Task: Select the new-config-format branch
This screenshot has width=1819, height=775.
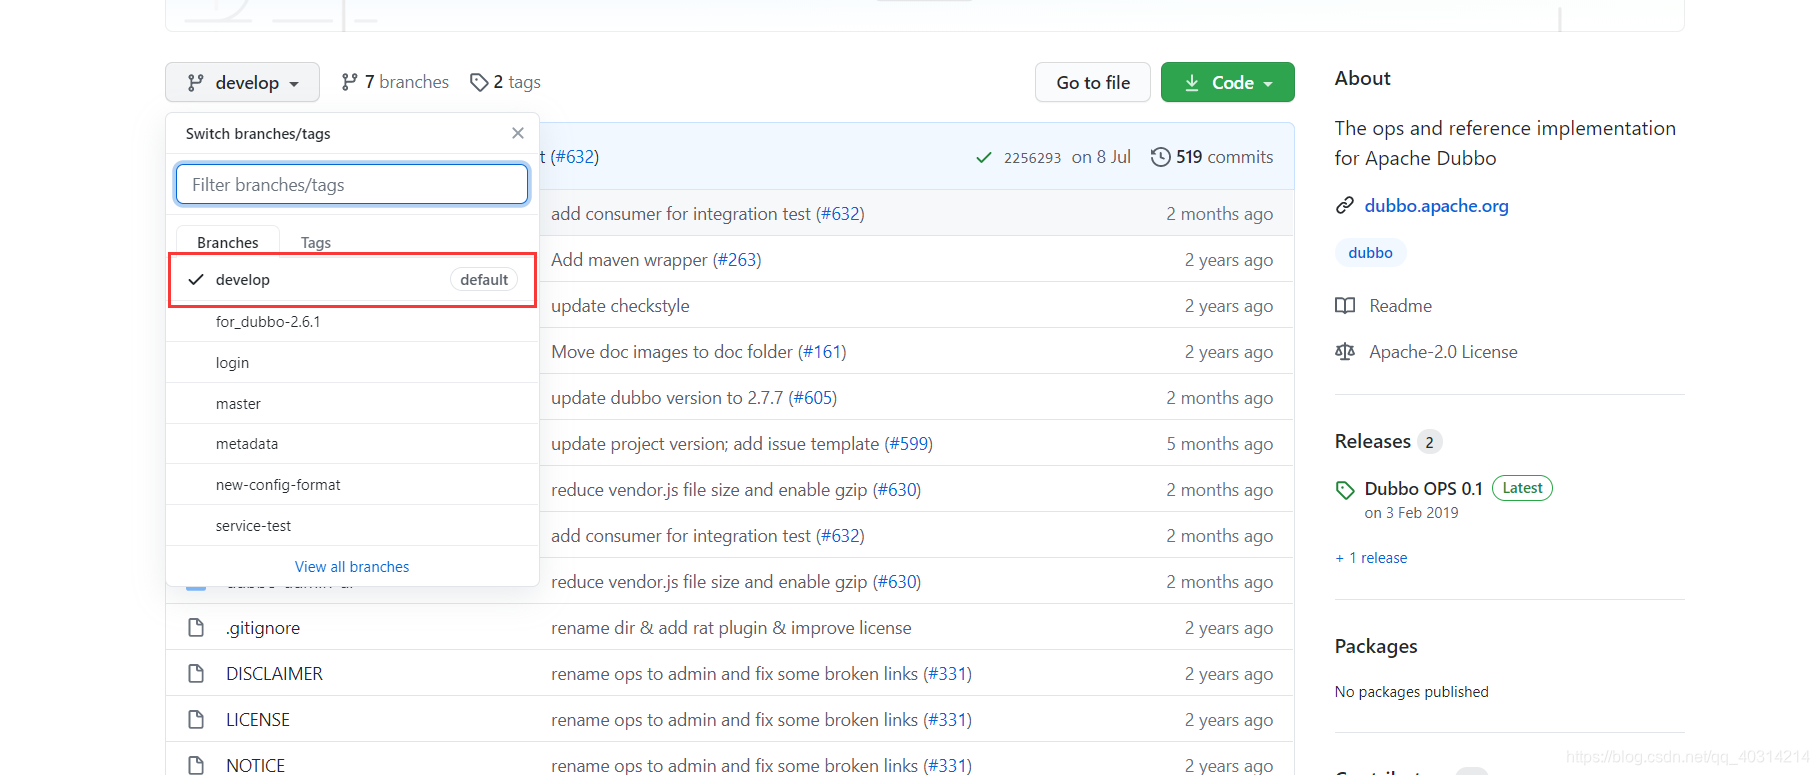Action: (352, 484)
